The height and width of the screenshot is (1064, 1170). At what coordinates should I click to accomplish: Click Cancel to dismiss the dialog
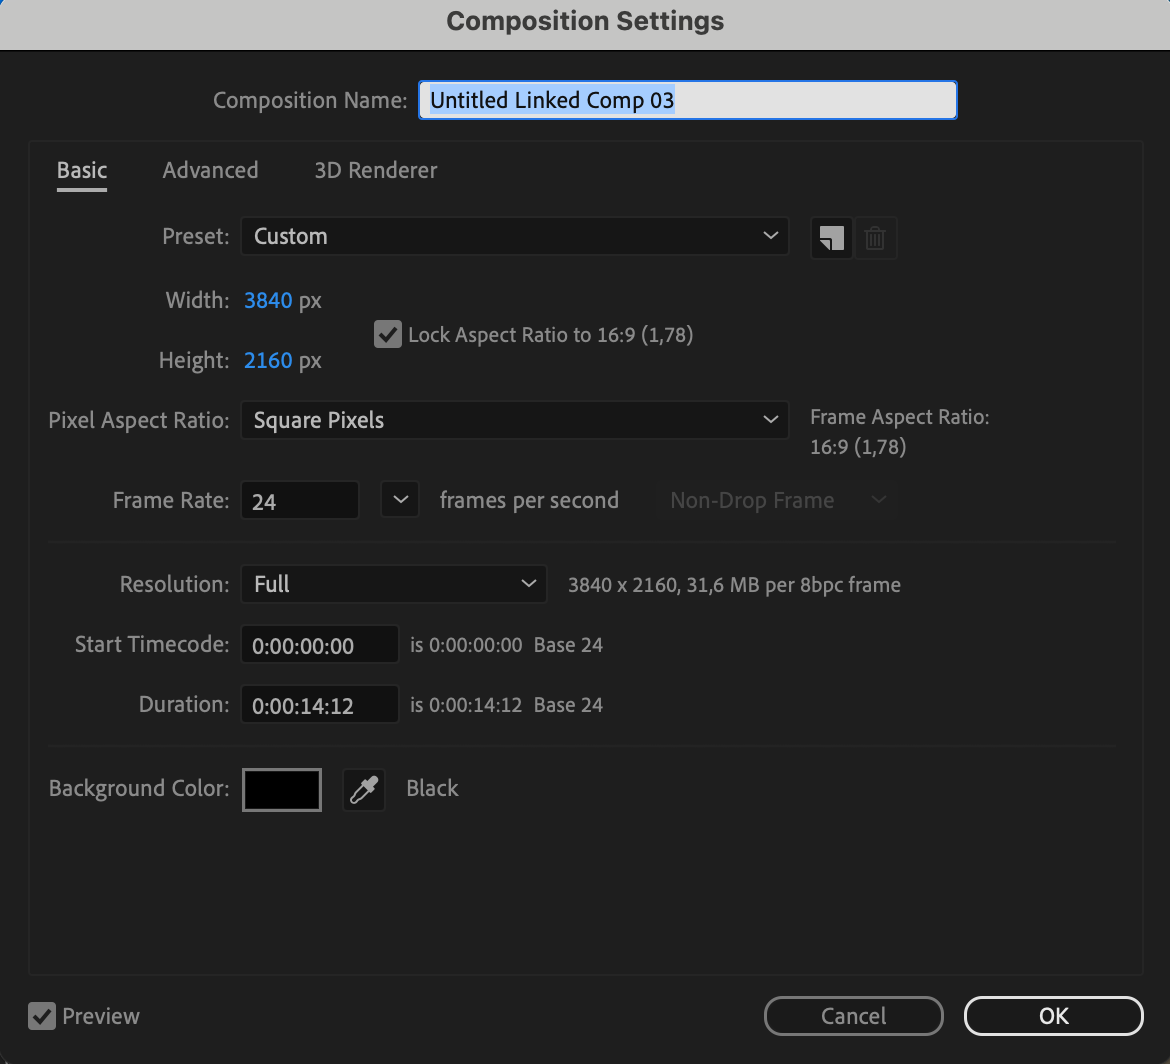pos(853,1016)
